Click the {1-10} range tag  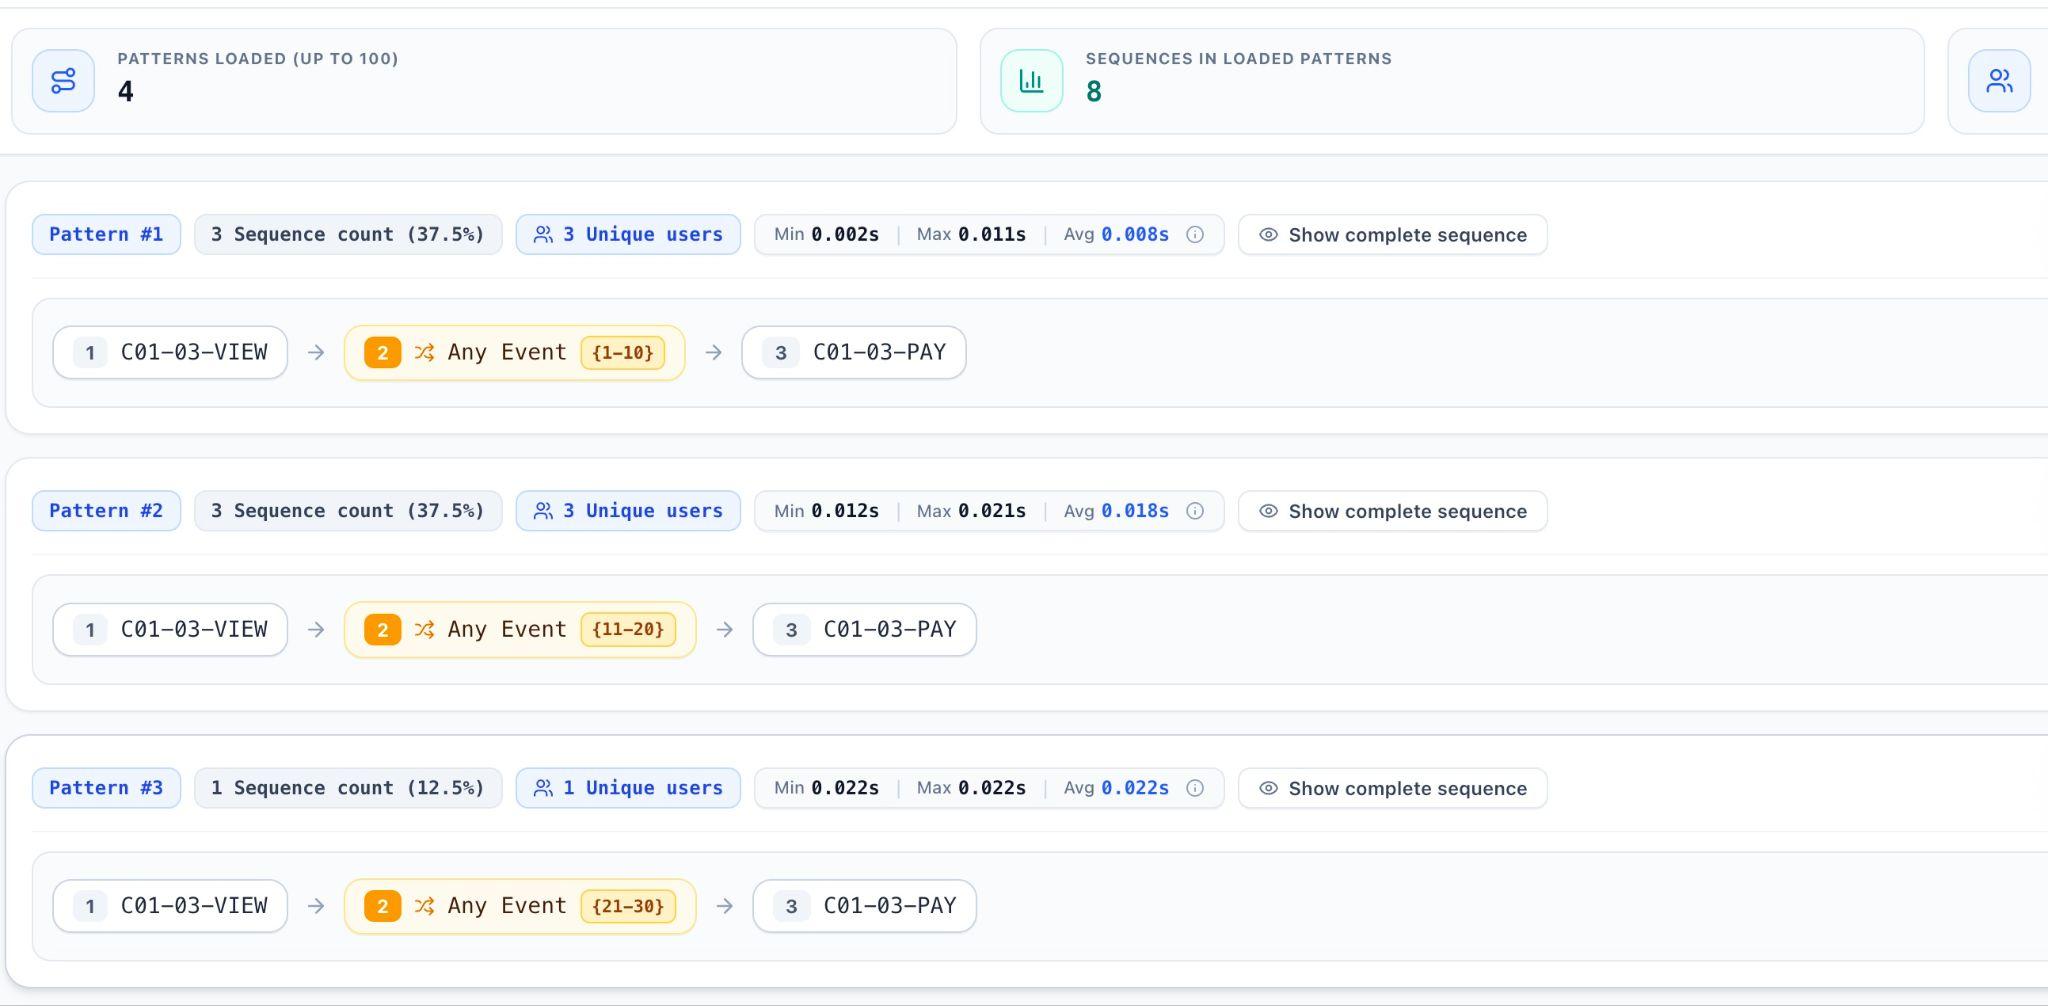[x=623, y=353]
